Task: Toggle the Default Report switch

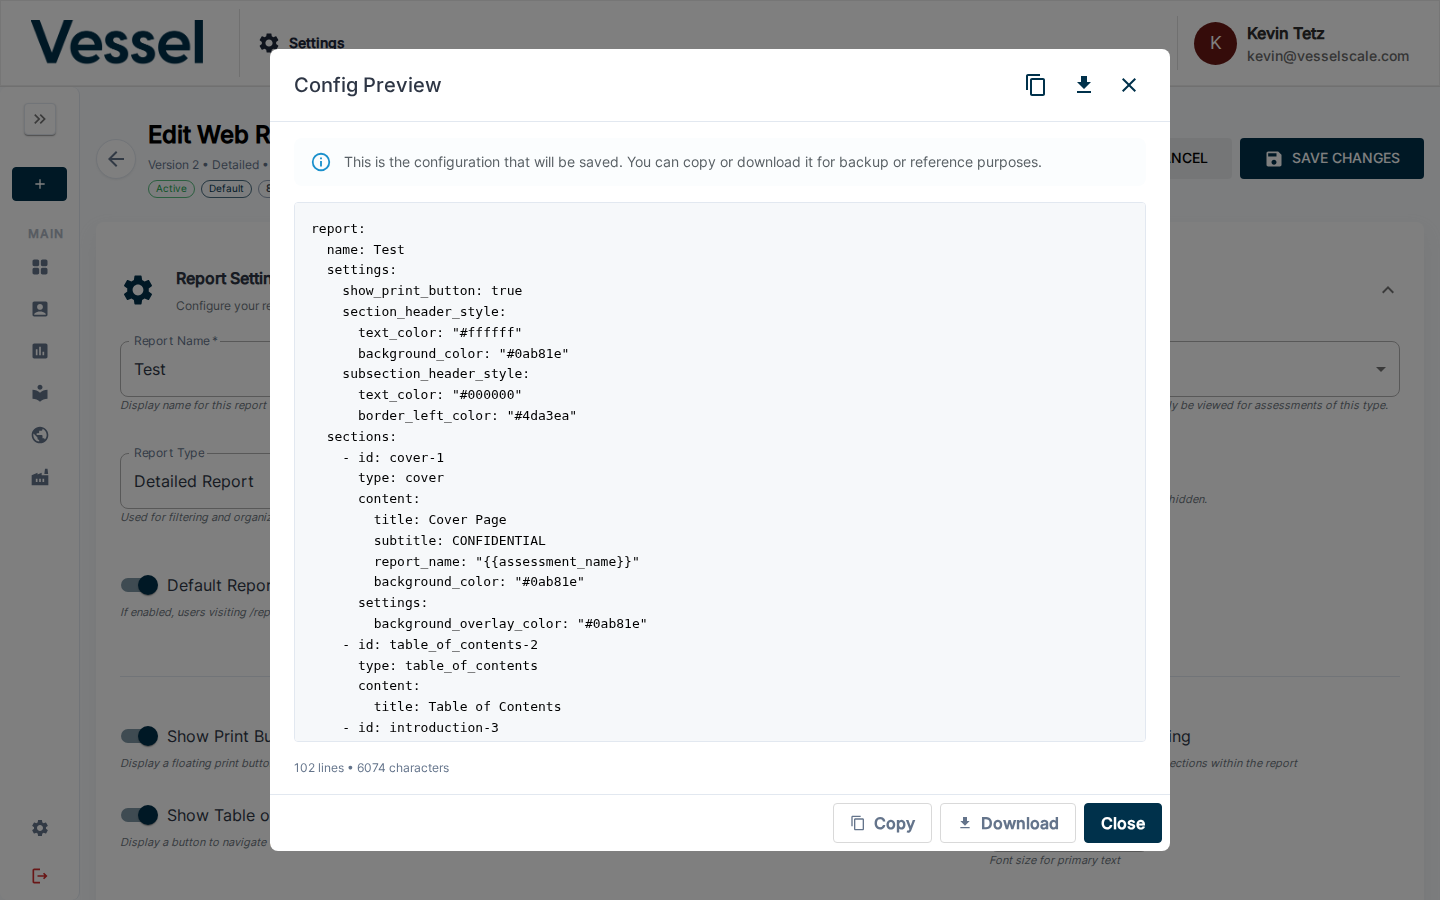Action: tap(140, 585)
